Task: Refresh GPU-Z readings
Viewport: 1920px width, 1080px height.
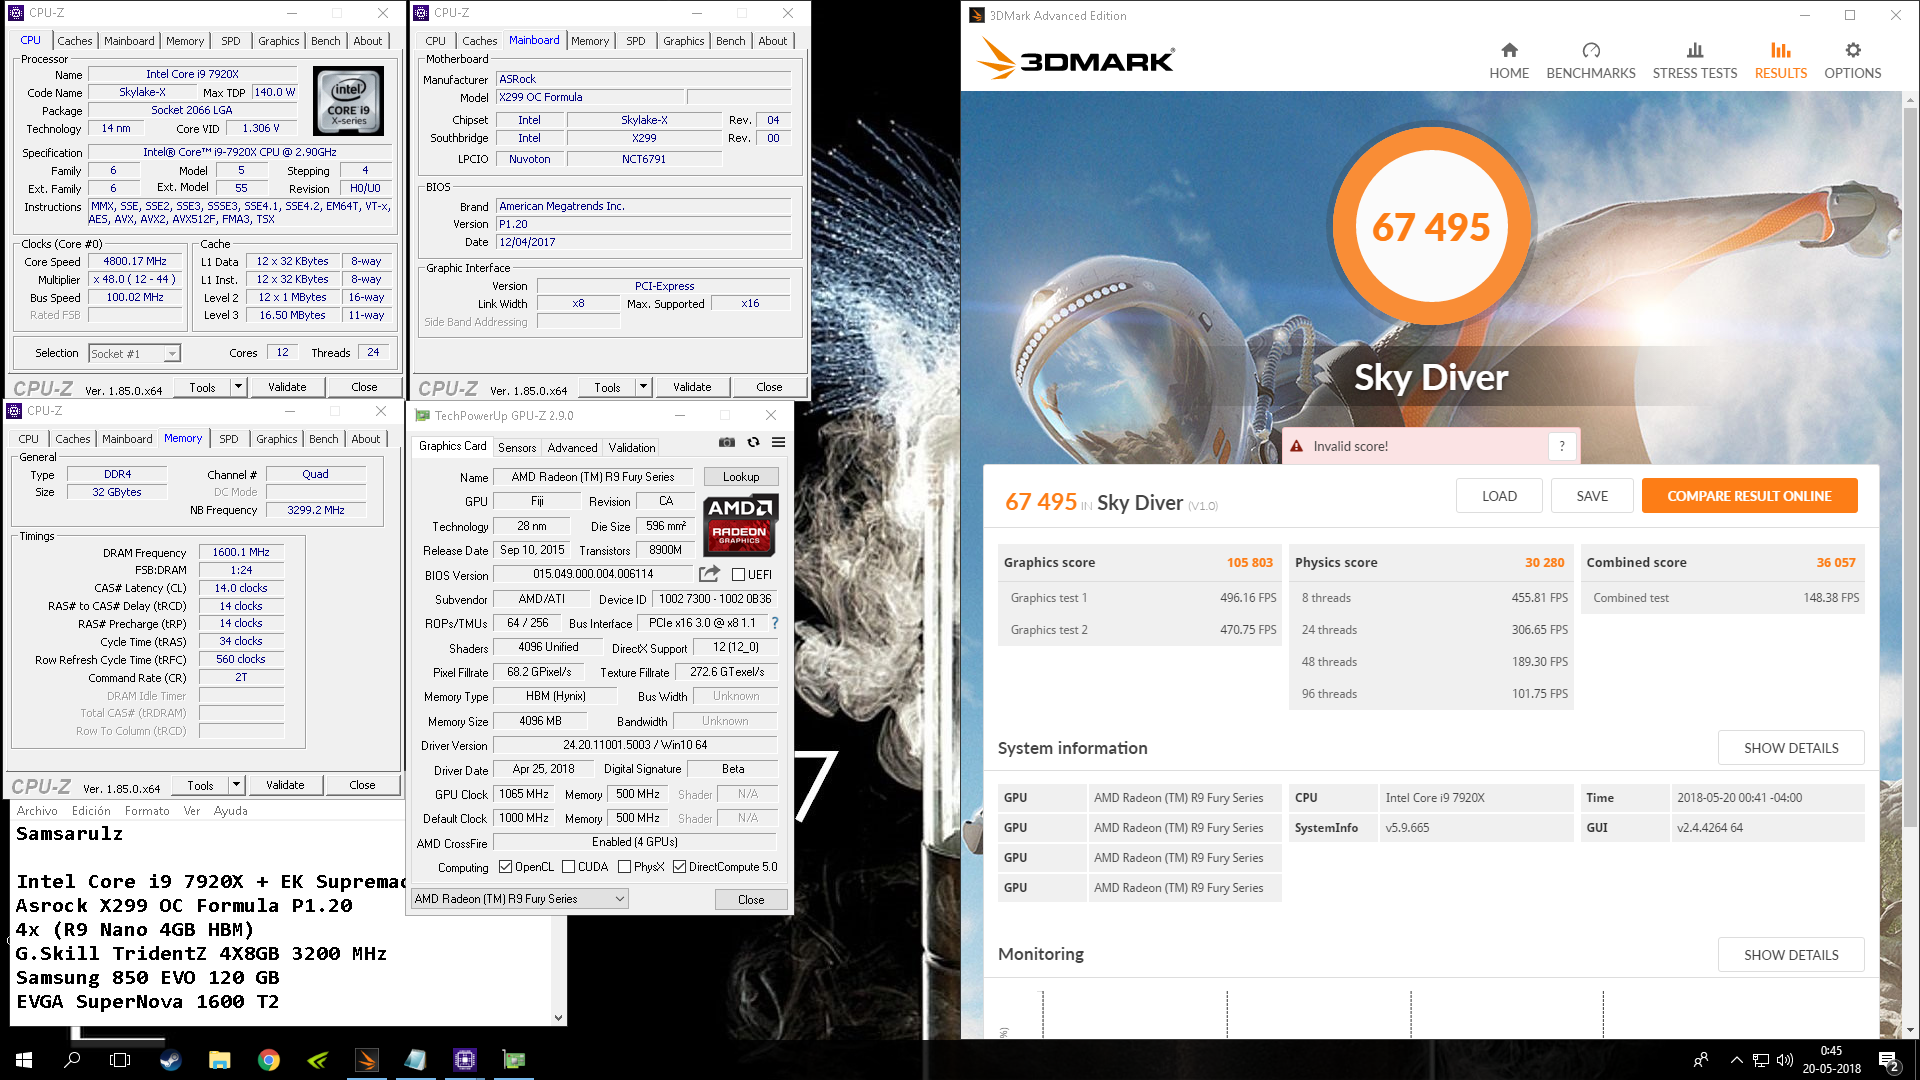Action: coord(753,442)
